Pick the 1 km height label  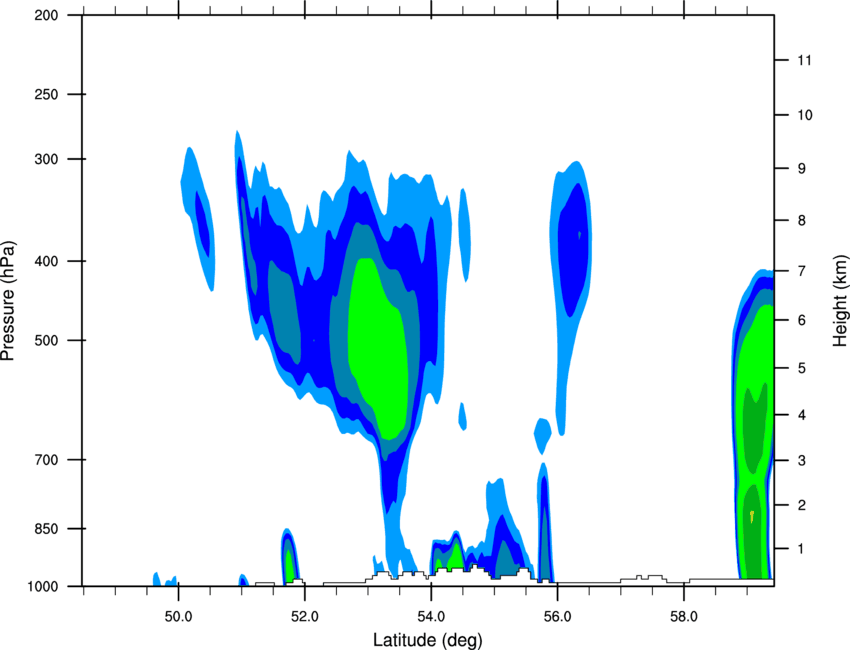pyautogui.click(x=802, y=549)
